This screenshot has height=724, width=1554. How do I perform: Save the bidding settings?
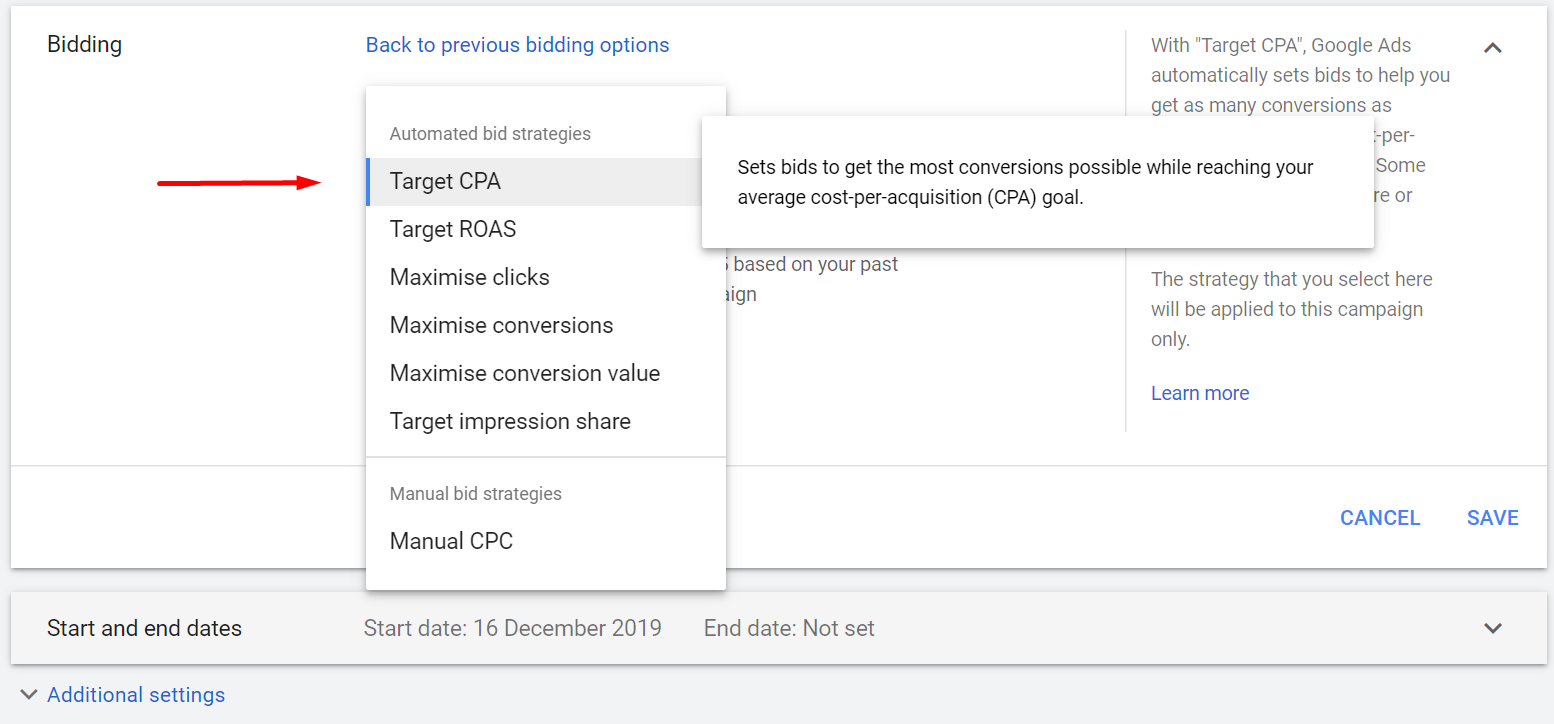pos(1493,517)
